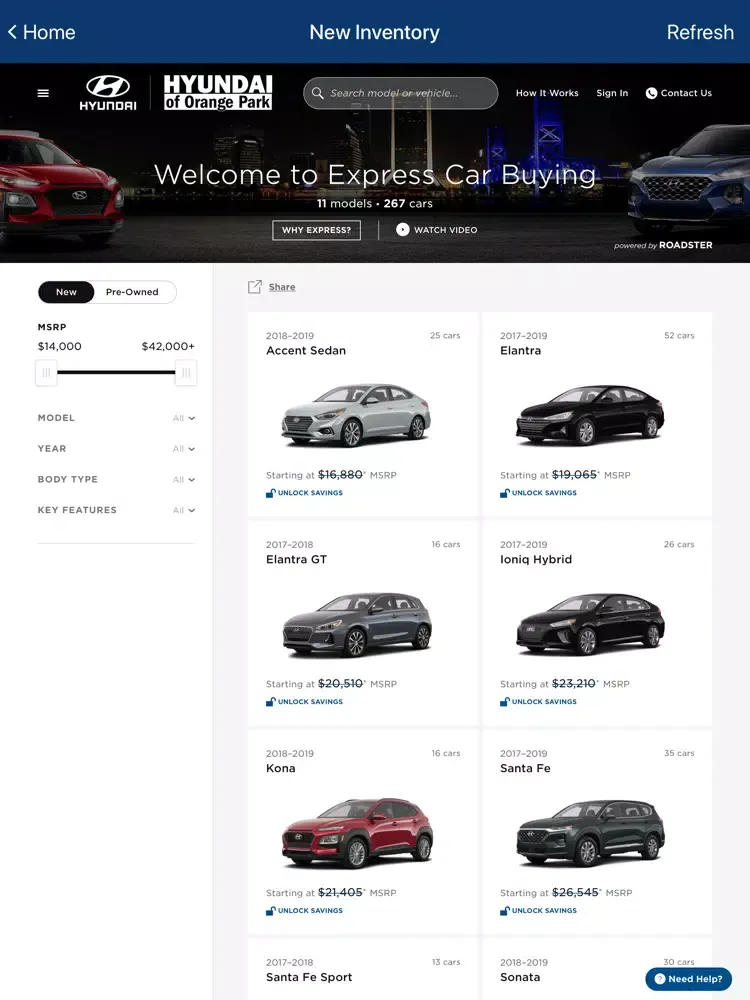
Task: Click the unlock icon under Kona
Action: click(x=270, y=910)
